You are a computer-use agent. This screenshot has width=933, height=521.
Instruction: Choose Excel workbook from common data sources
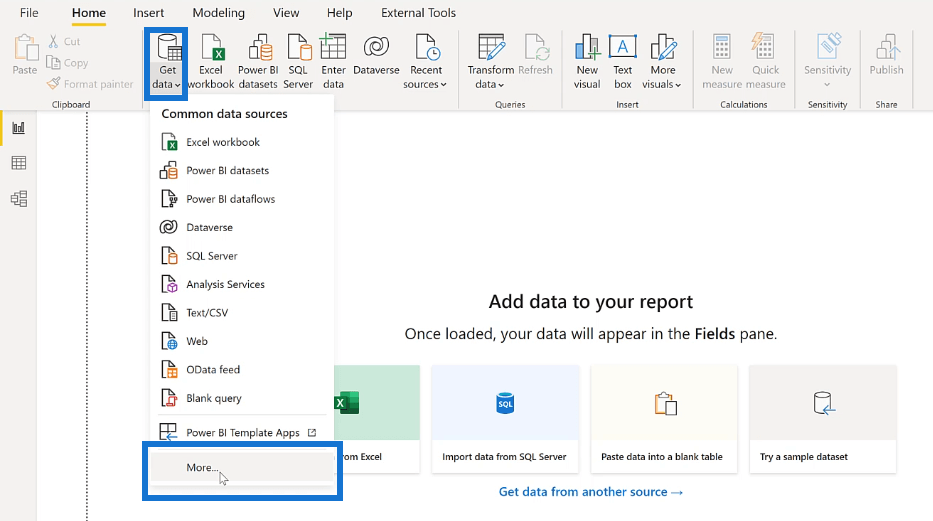[242, 142]
